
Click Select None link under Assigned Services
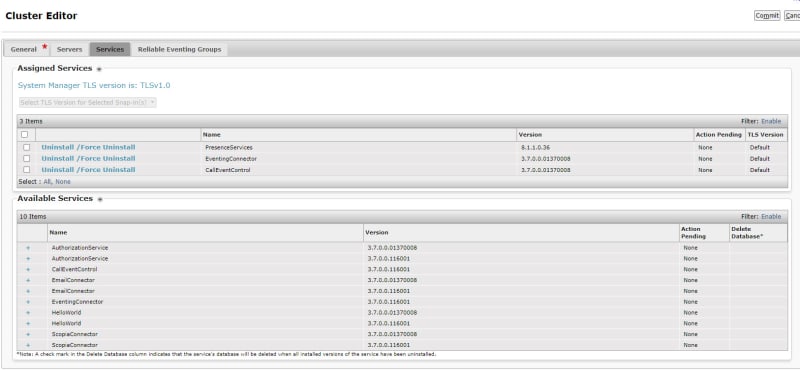click(63, 182)
